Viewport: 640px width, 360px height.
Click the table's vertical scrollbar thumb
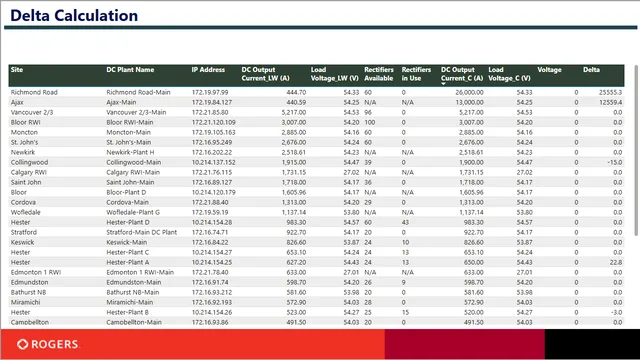click(636, 150)
